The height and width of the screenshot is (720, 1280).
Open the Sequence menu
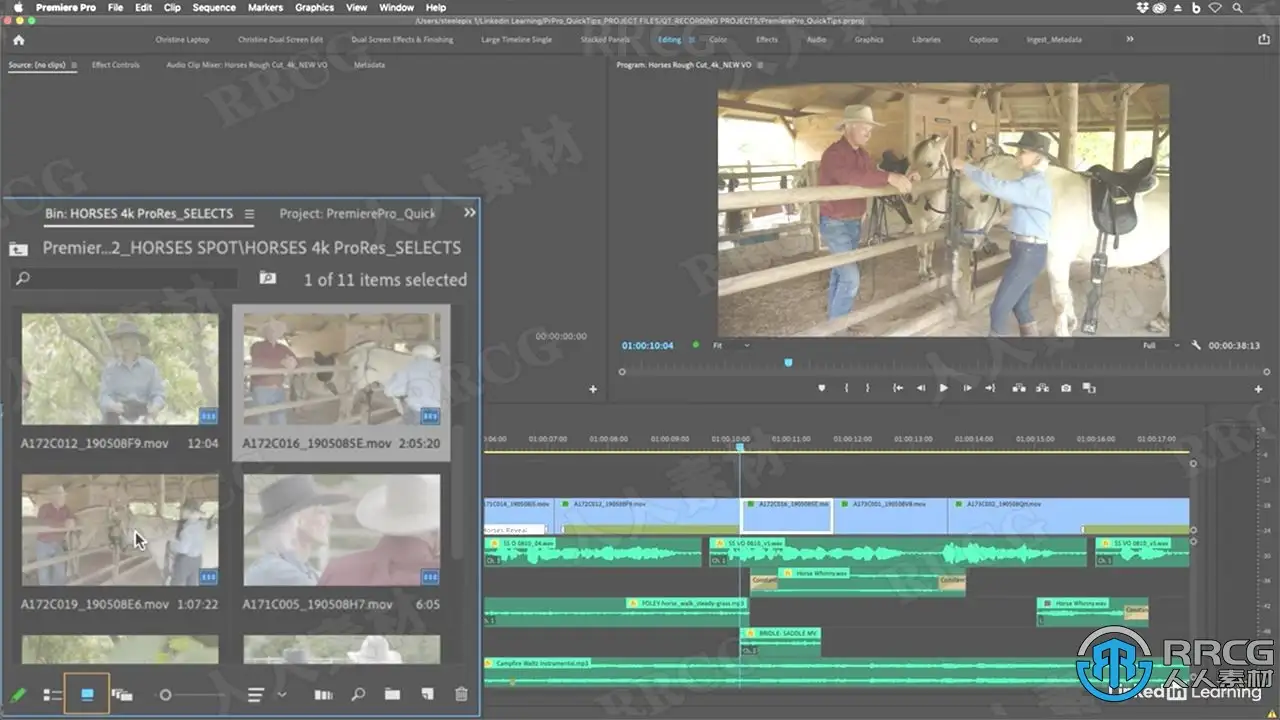click(x=214, y=7)
